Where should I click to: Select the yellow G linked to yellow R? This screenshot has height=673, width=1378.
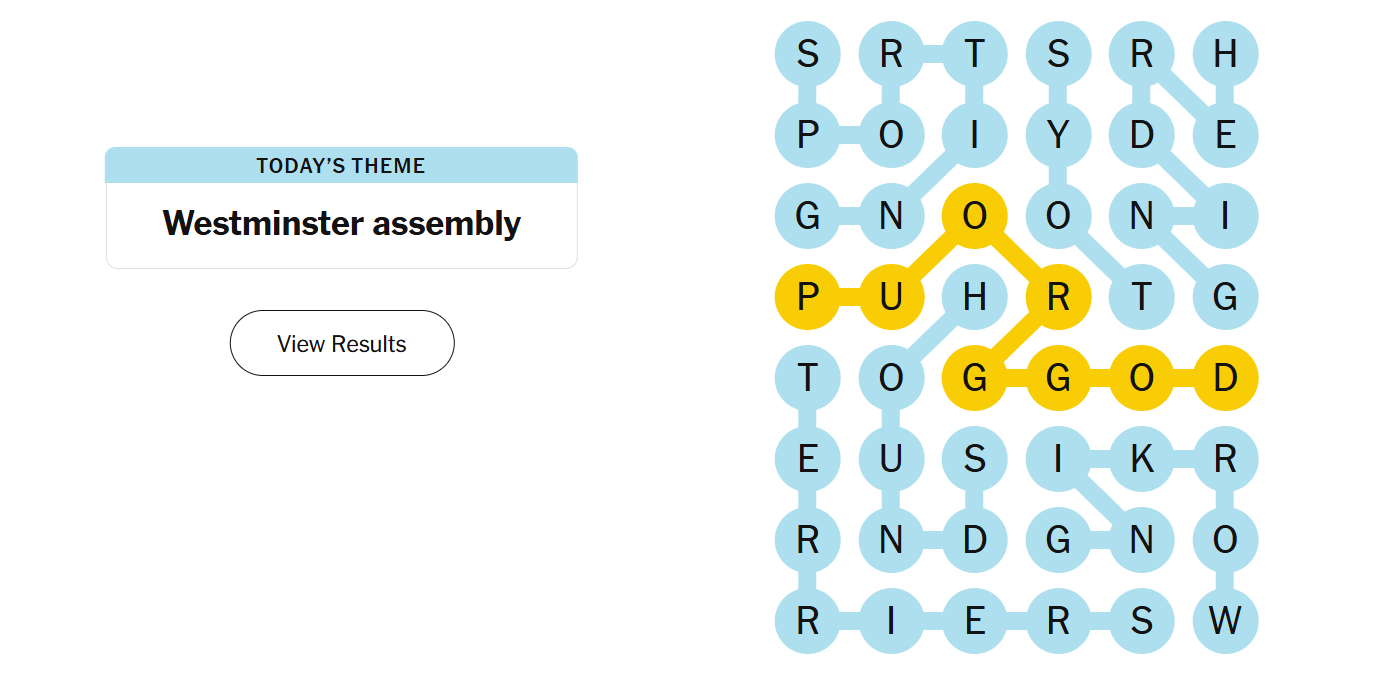974,378
